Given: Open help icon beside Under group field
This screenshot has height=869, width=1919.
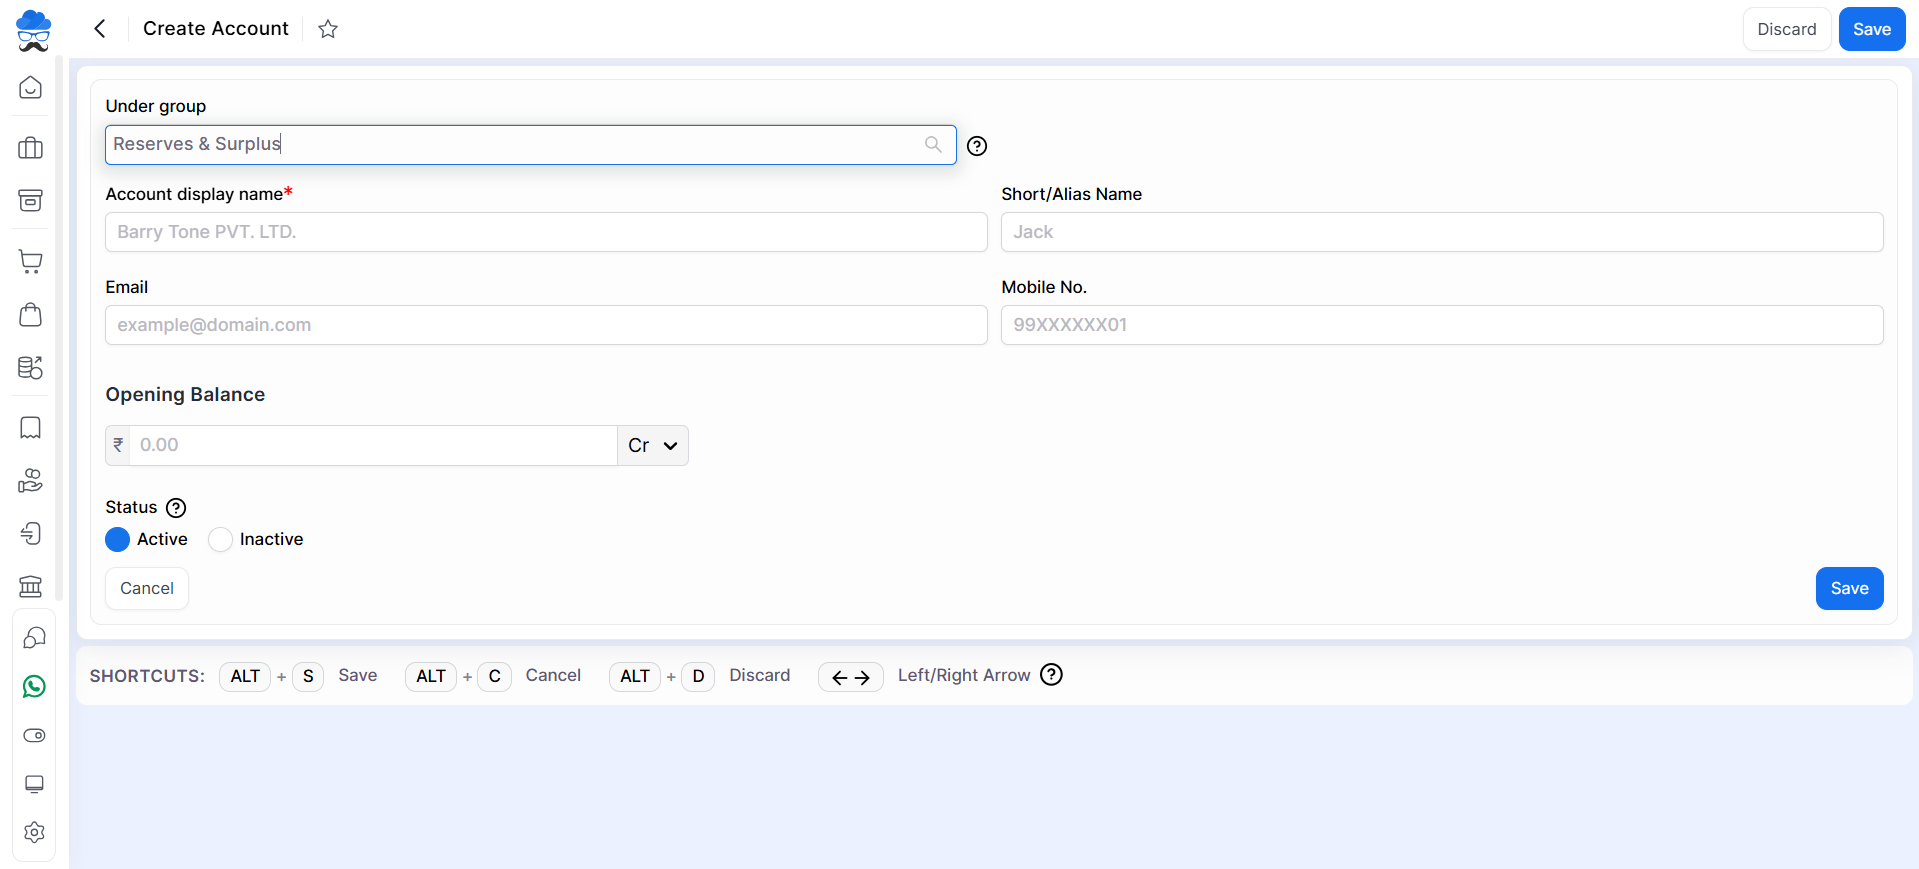Looking at the screenshot, I should [977, 146].
